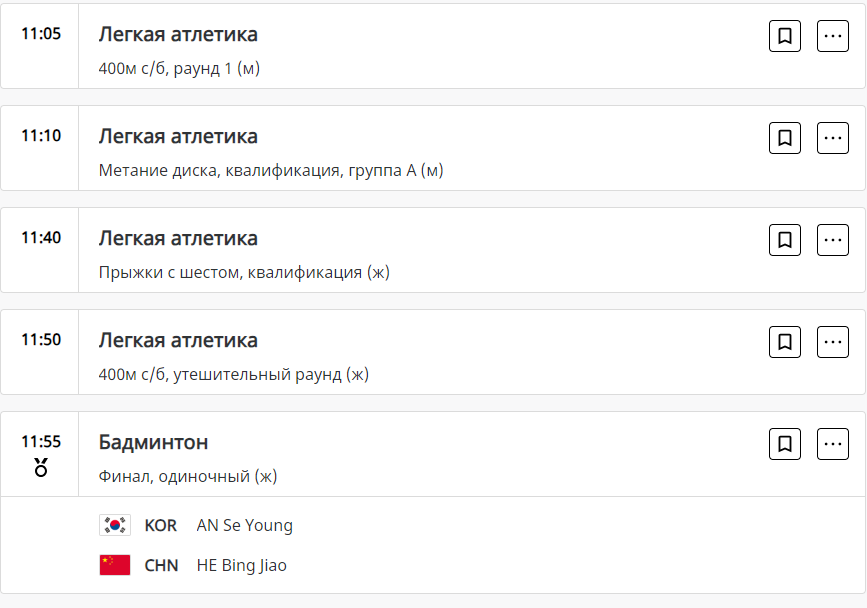Click the Финал, одиночный (ж) description

click(188, 477)
